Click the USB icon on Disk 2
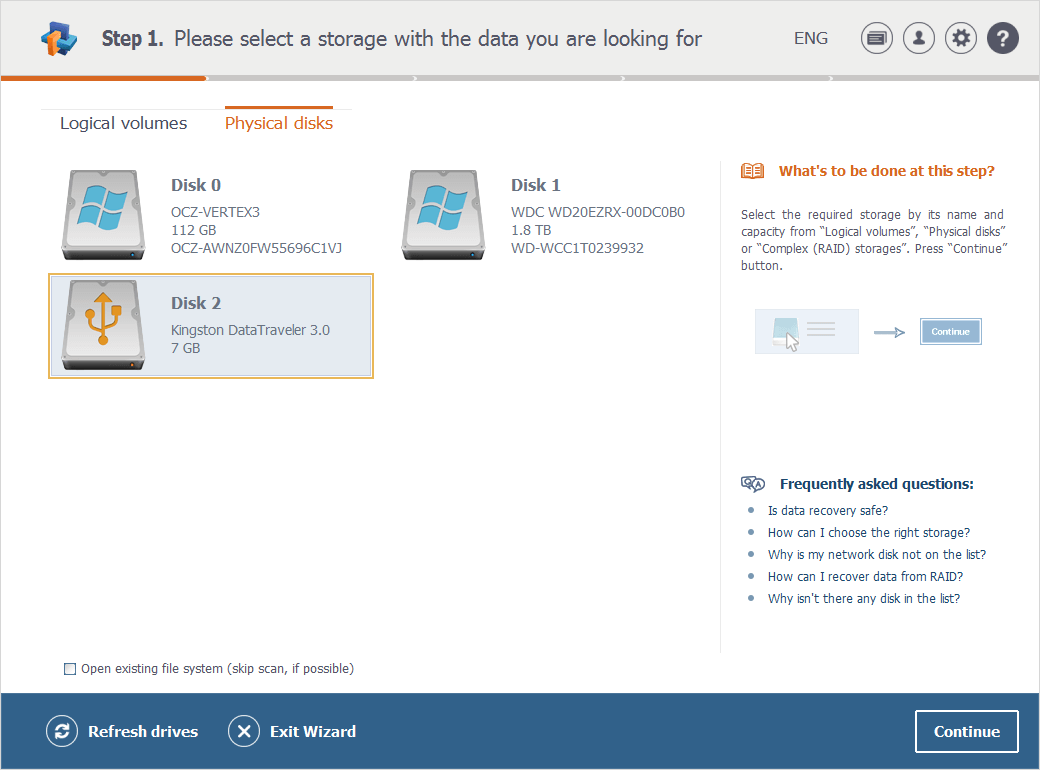Viewport: 1040px width, 770px height. point(102,325)
